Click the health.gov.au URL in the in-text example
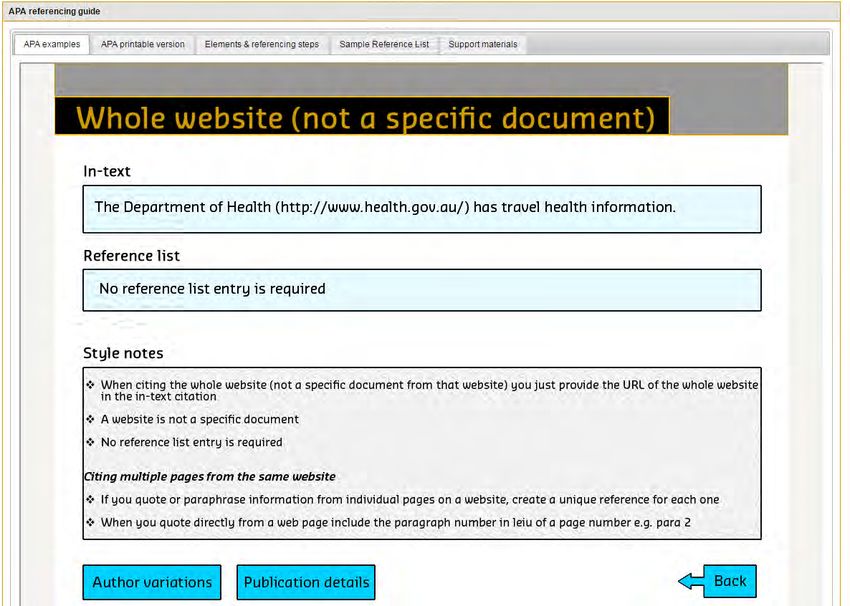The width and height of the screenshot is (850, 606). click(x=372, y=207)
